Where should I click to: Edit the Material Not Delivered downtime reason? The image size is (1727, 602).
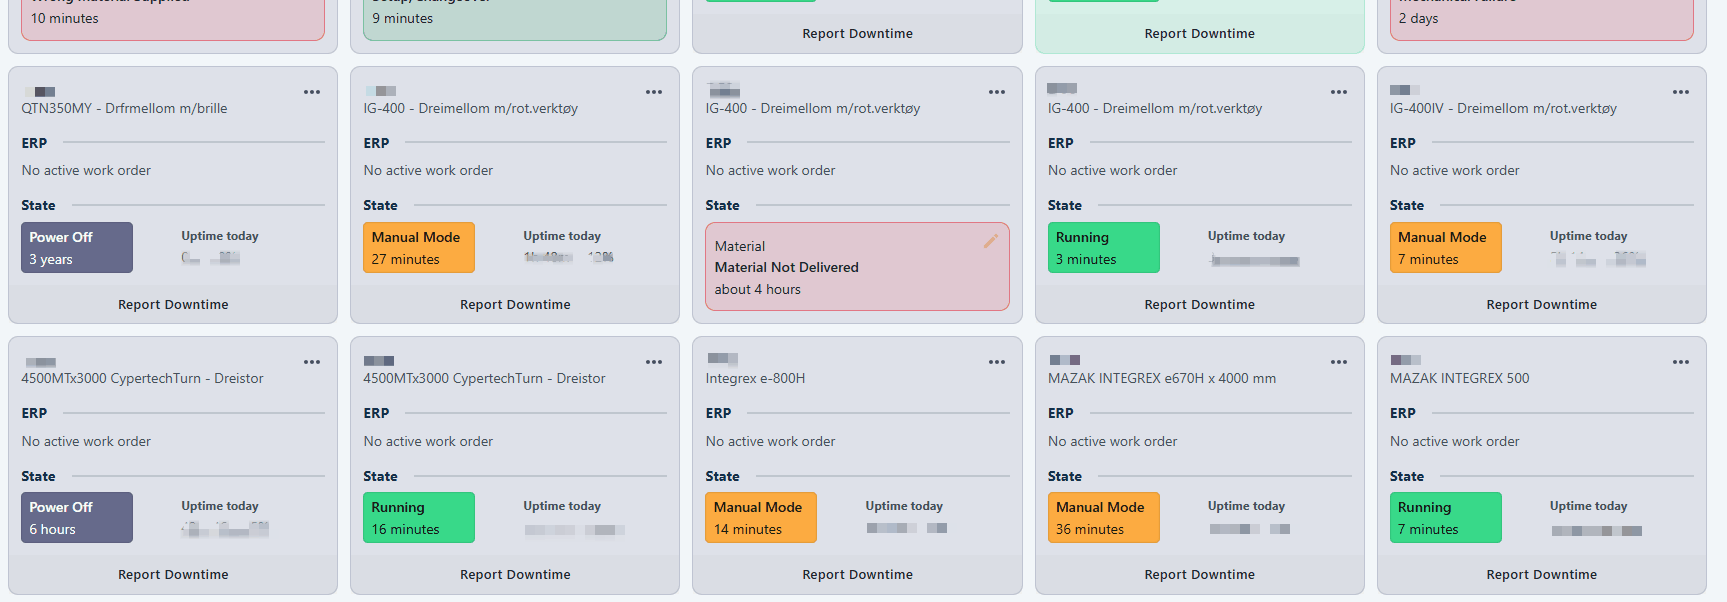tap(990, 241)
